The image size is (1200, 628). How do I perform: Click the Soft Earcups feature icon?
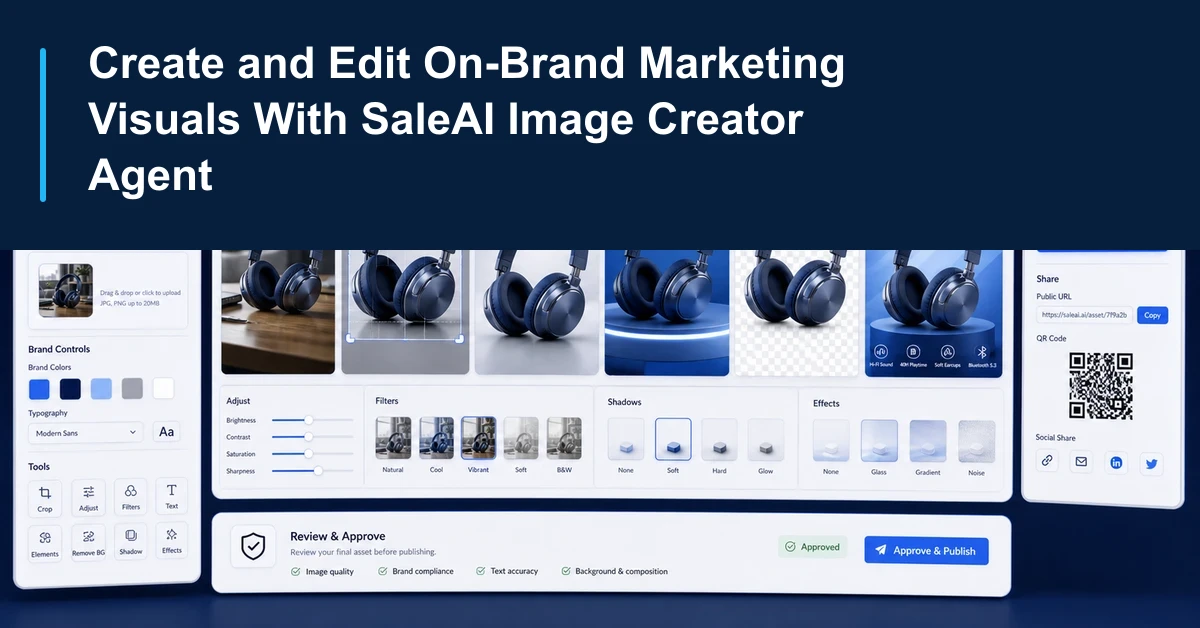[947, 352]
